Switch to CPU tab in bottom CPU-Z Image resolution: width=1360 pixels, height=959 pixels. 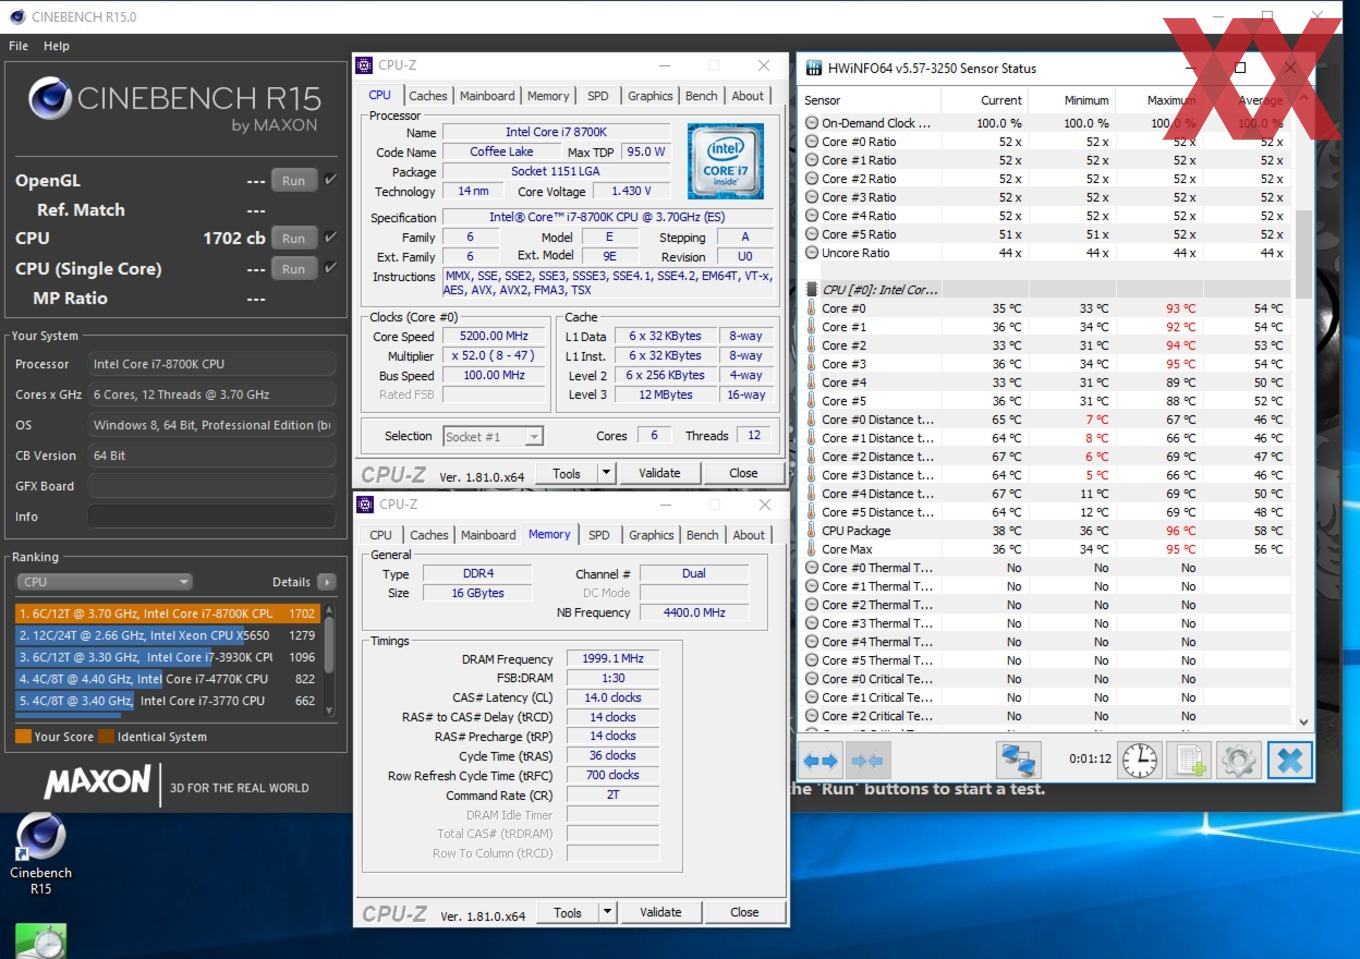381,535
